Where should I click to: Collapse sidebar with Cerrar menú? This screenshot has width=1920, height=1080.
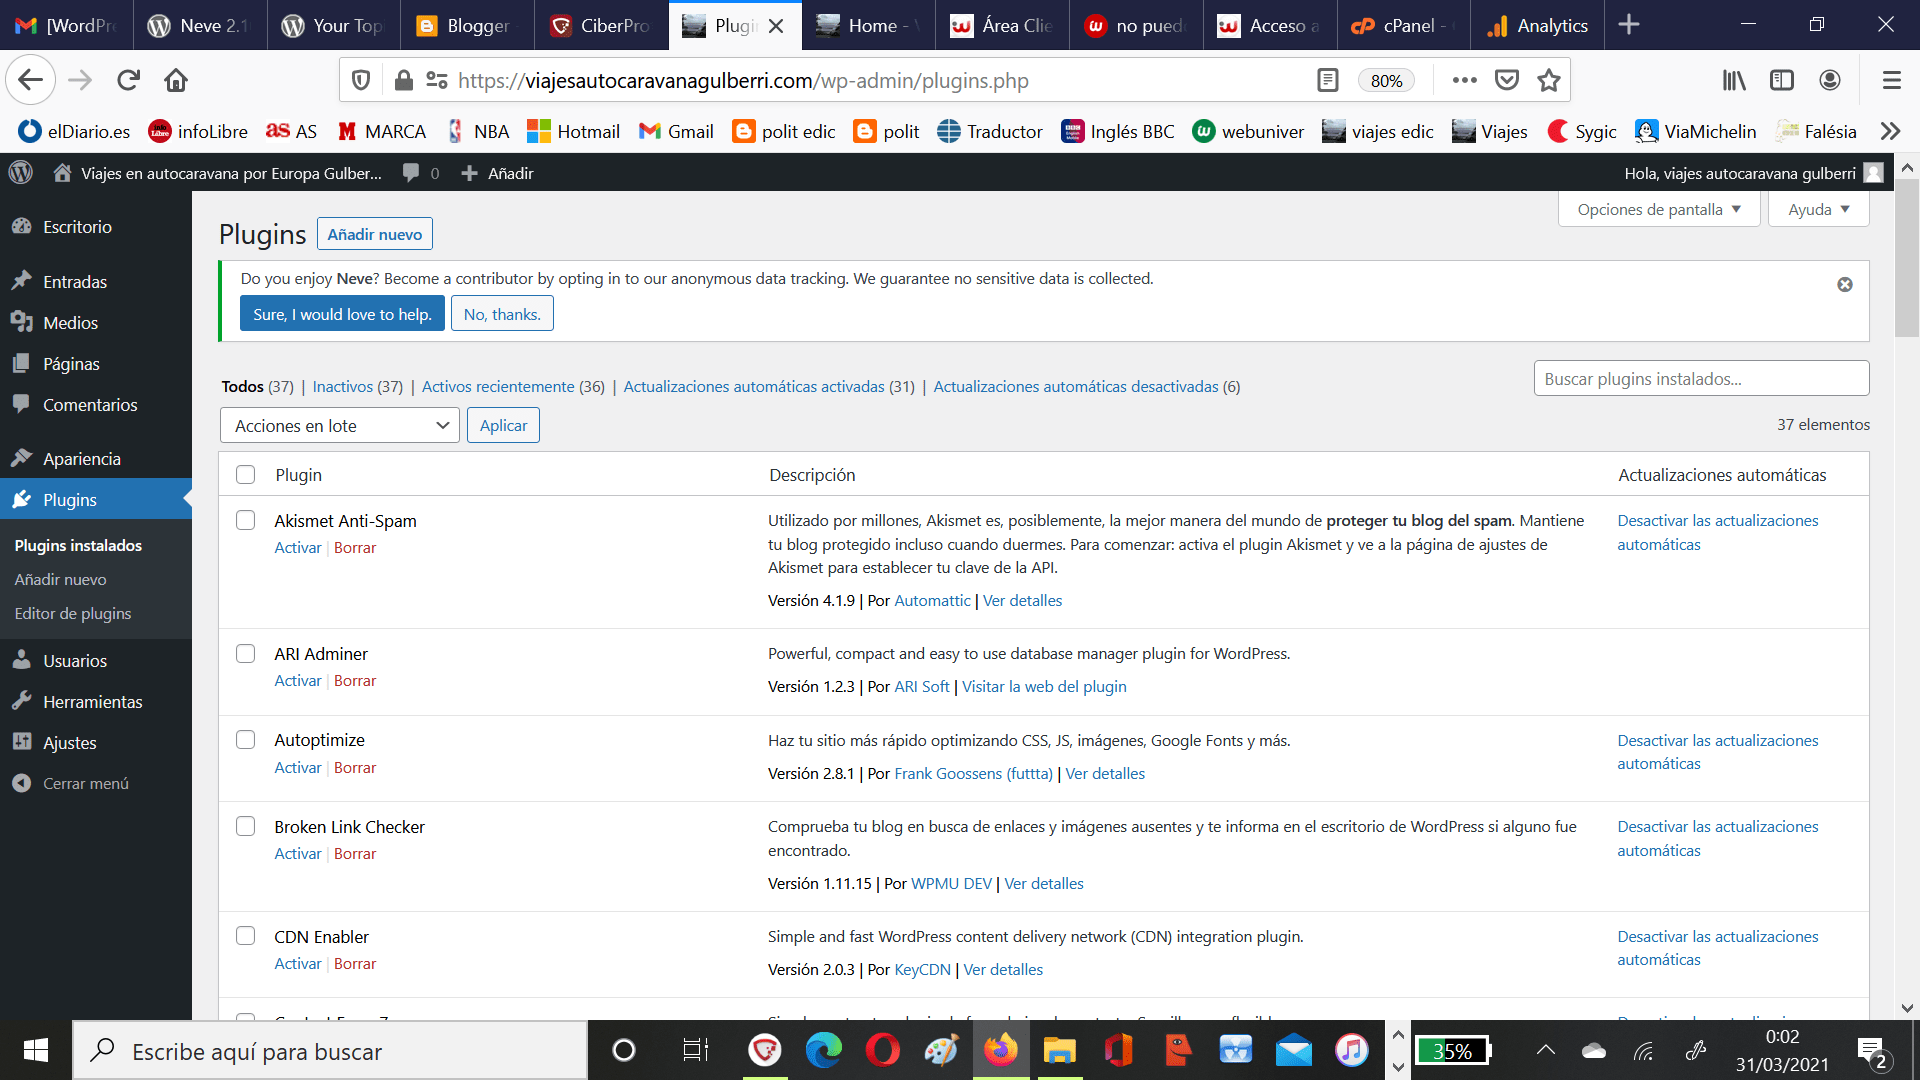(x=85, y=784)
